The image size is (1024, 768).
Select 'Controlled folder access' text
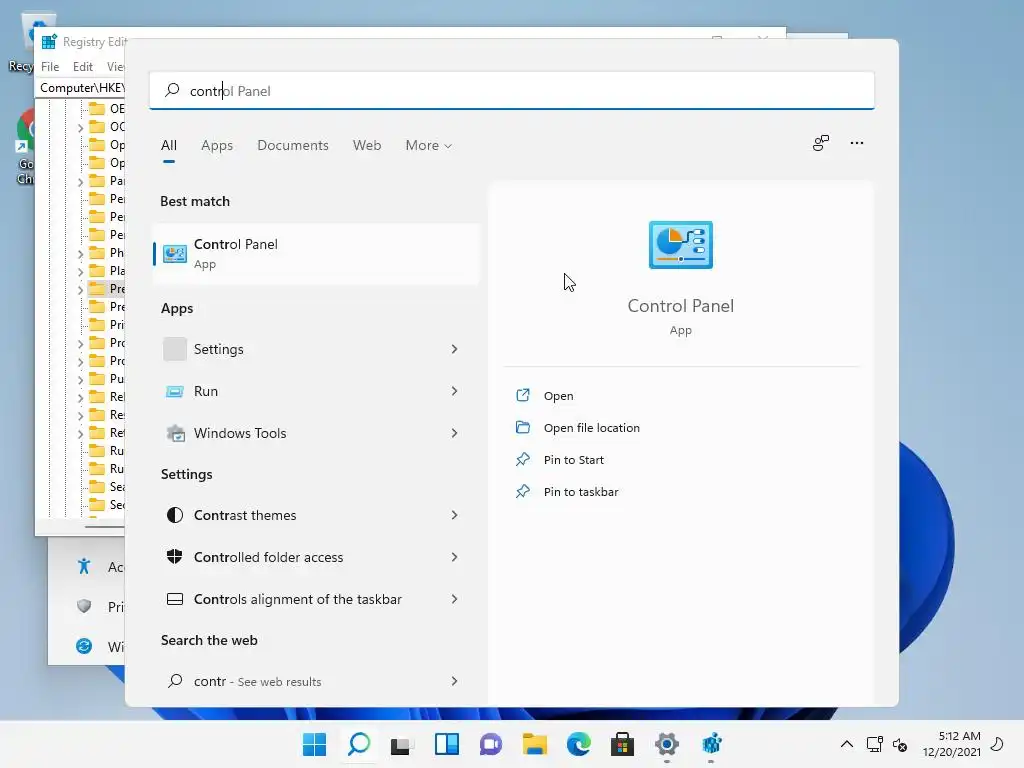(x=268, y=558)
